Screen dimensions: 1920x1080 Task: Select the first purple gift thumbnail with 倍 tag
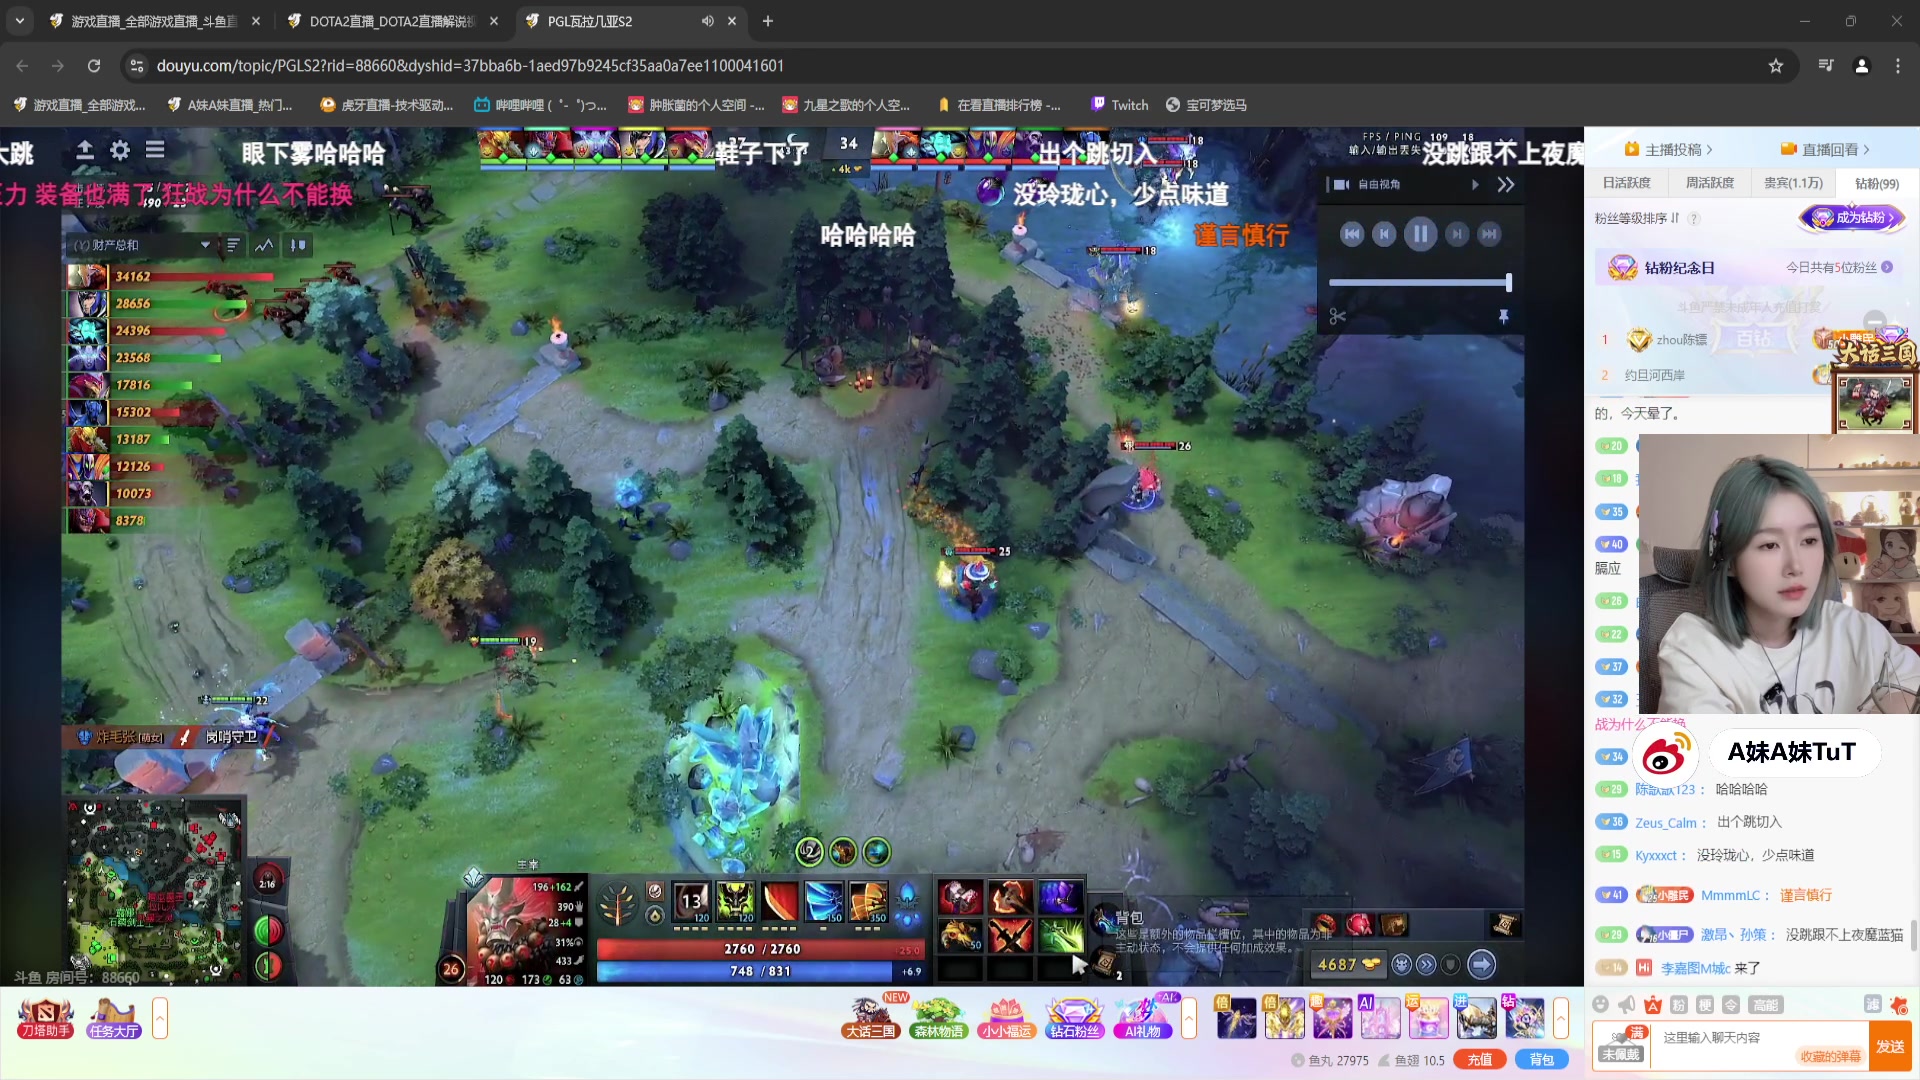tap(1236, 1018)
